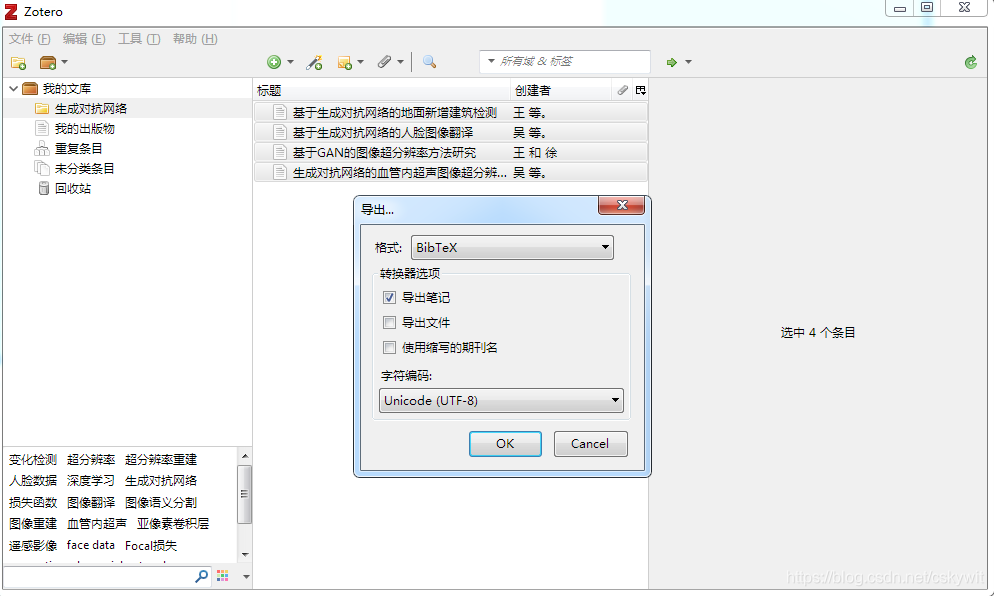
Task: Select 我的文库 library
Action: click(67, 89)
